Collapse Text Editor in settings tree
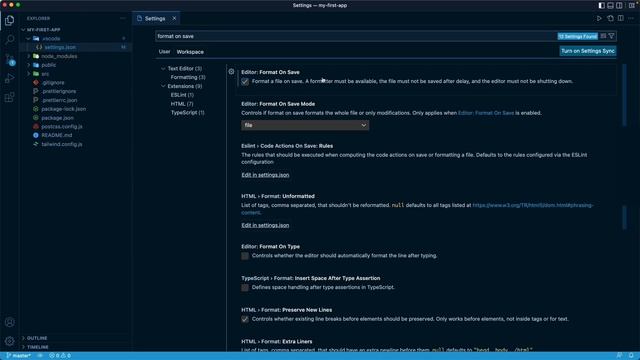Viewport: 640px width, 360px height. click(163, 69)
